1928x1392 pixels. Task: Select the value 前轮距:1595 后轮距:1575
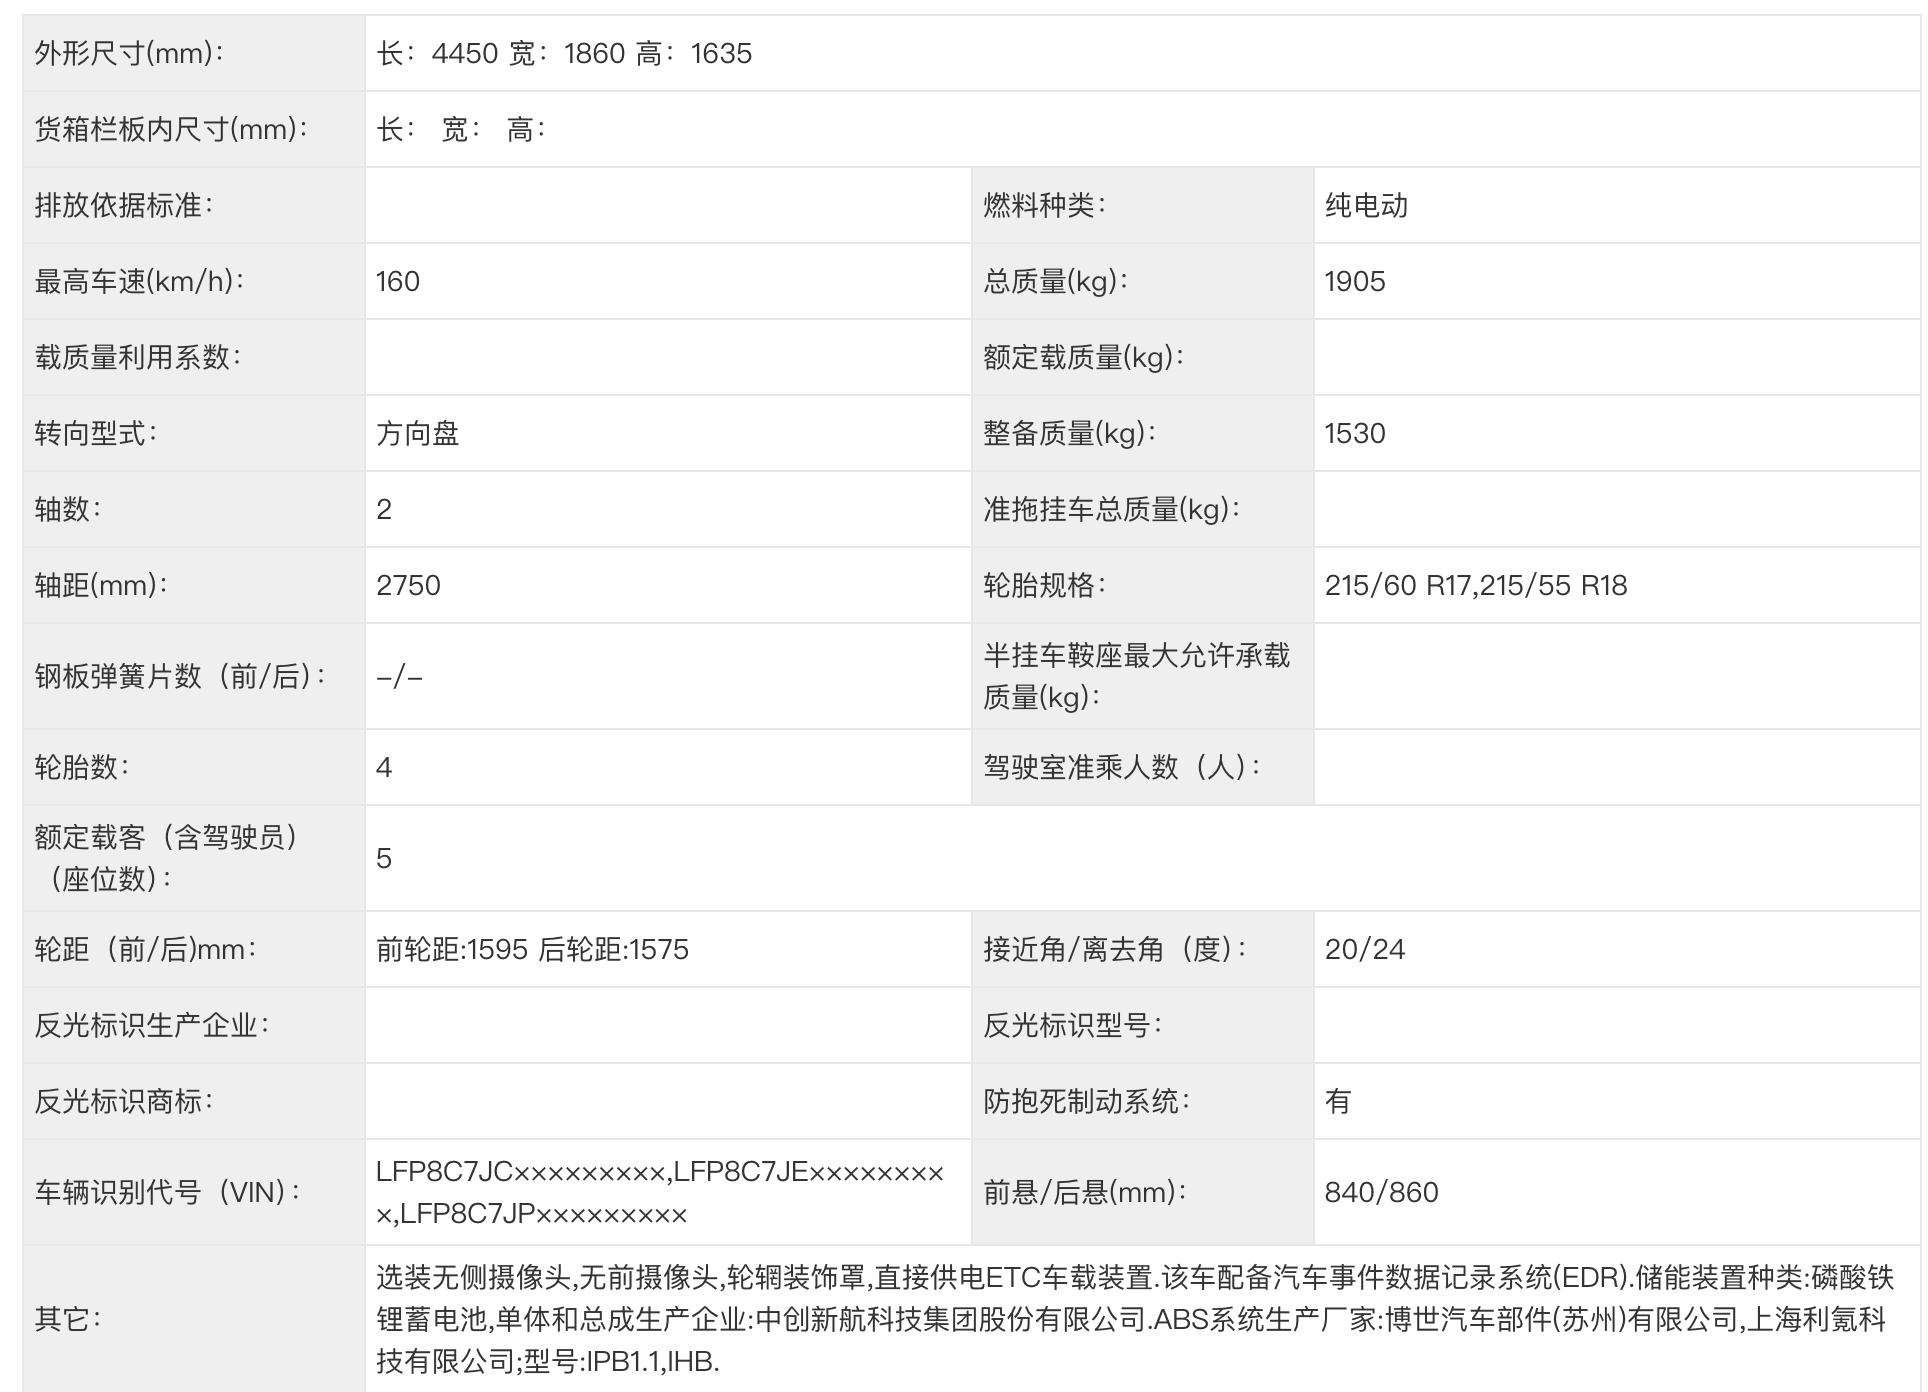[x=533, y=949]
